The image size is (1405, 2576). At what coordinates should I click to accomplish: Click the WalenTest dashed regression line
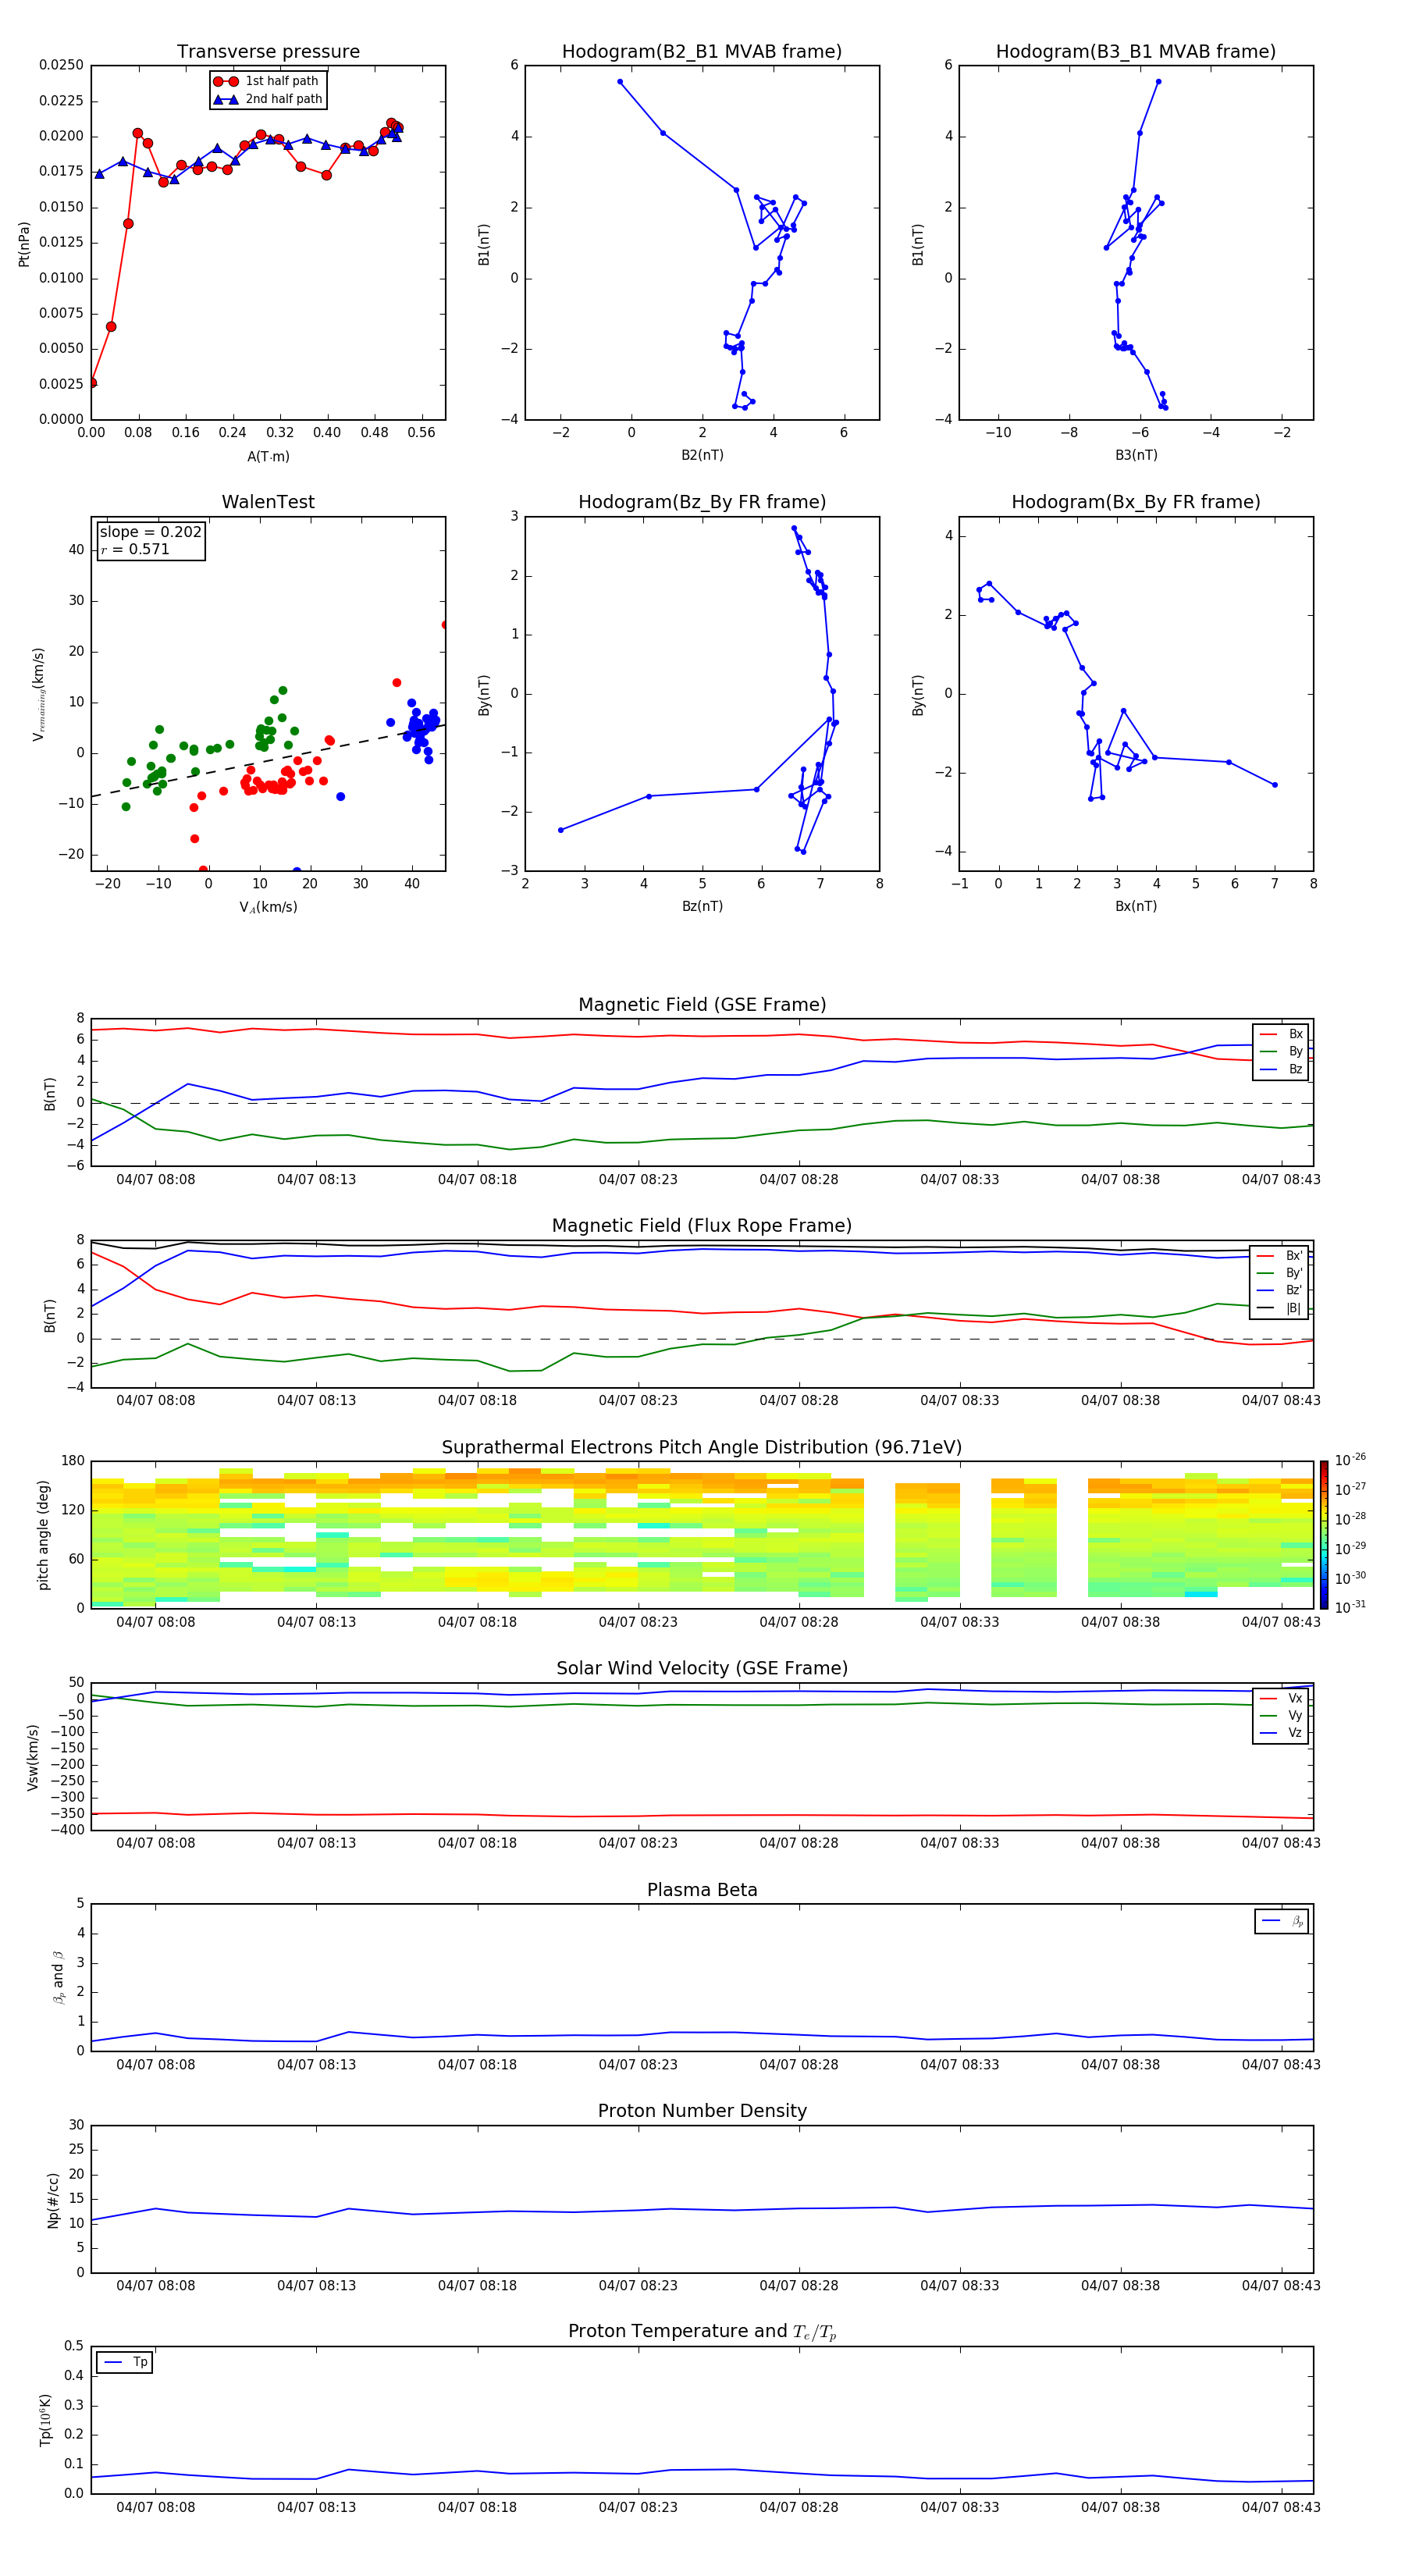click(x=268, y=761)
